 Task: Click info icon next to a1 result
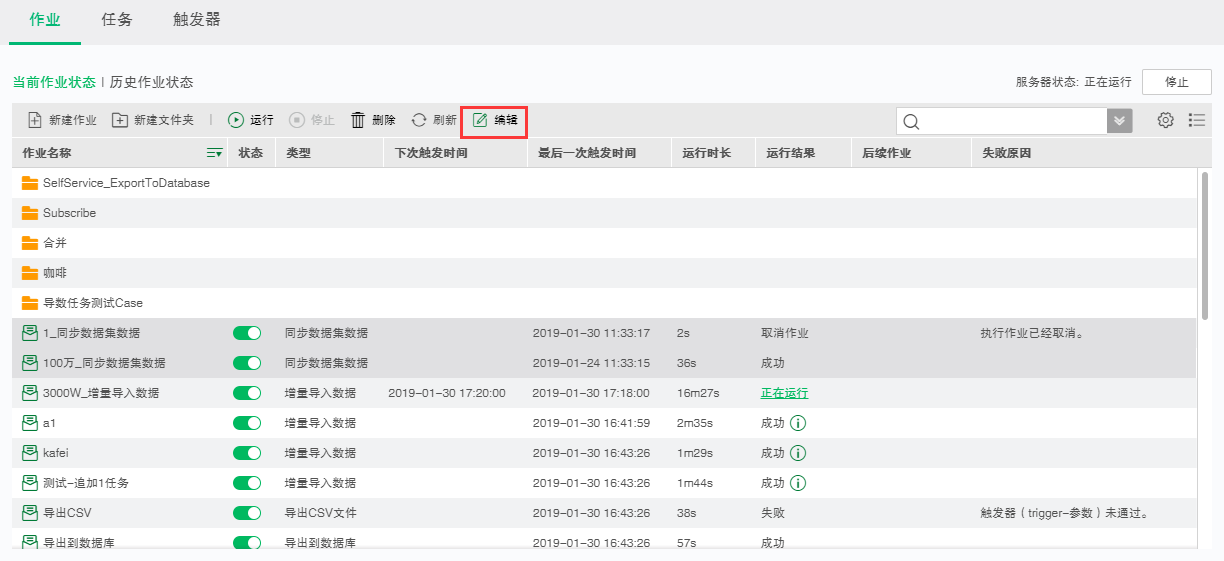coord(798,423)
